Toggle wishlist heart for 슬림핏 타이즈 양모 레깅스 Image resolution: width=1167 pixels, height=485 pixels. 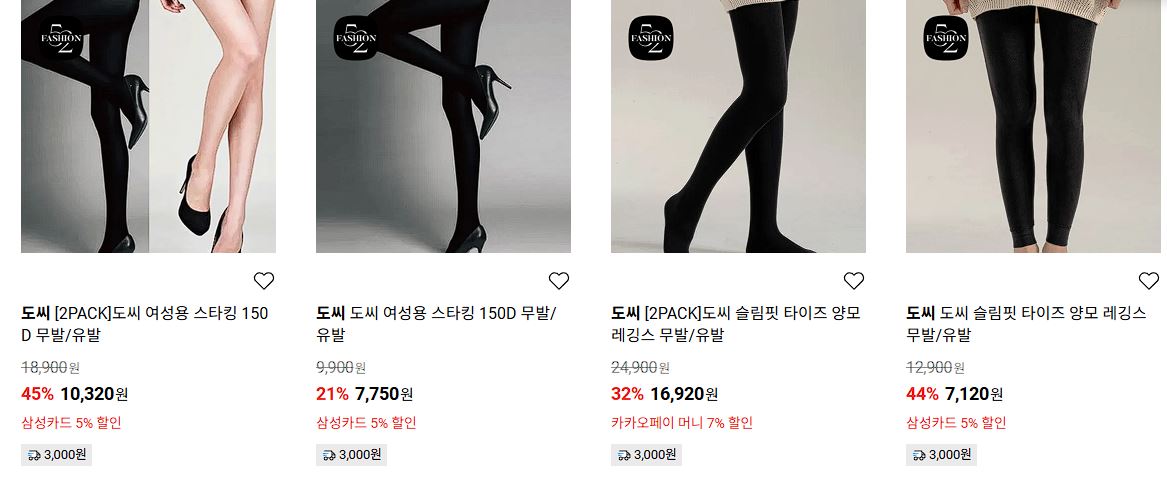point(1148,280)
